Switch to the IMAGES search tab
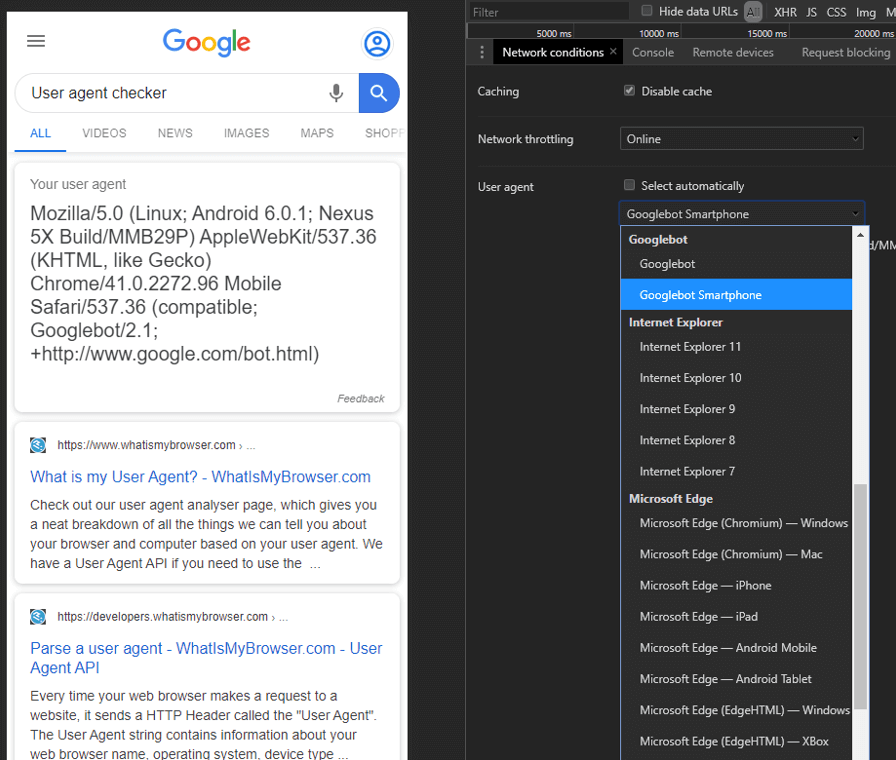 246,133
